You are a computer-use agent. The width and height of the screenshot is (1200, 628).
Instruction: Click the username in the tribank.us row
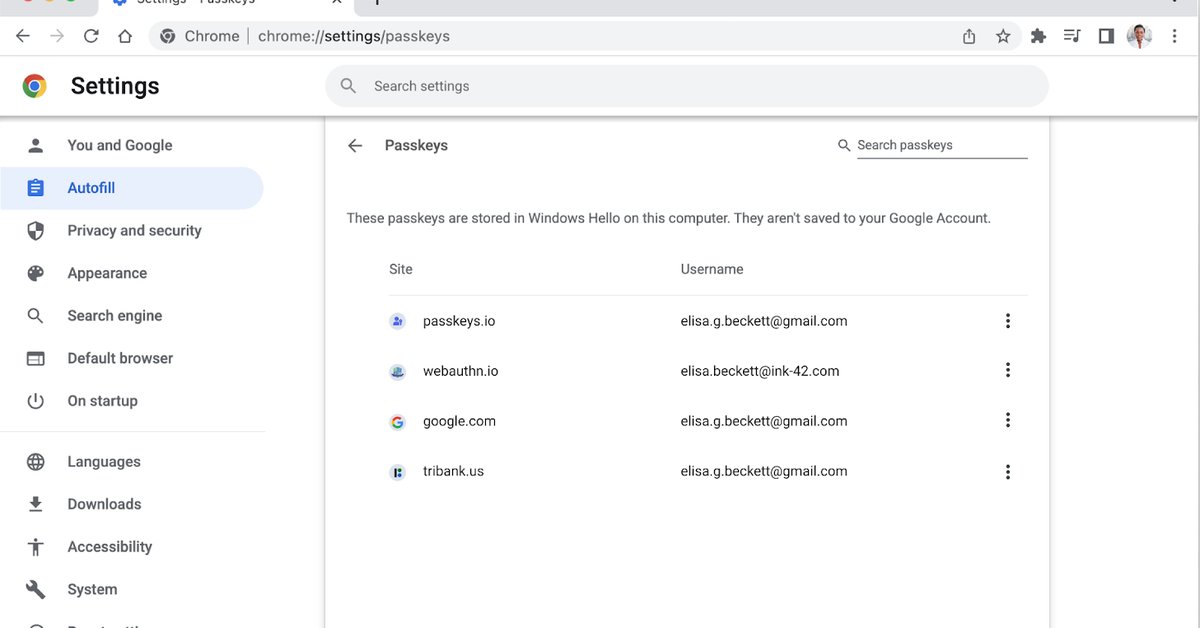point(764,471)
